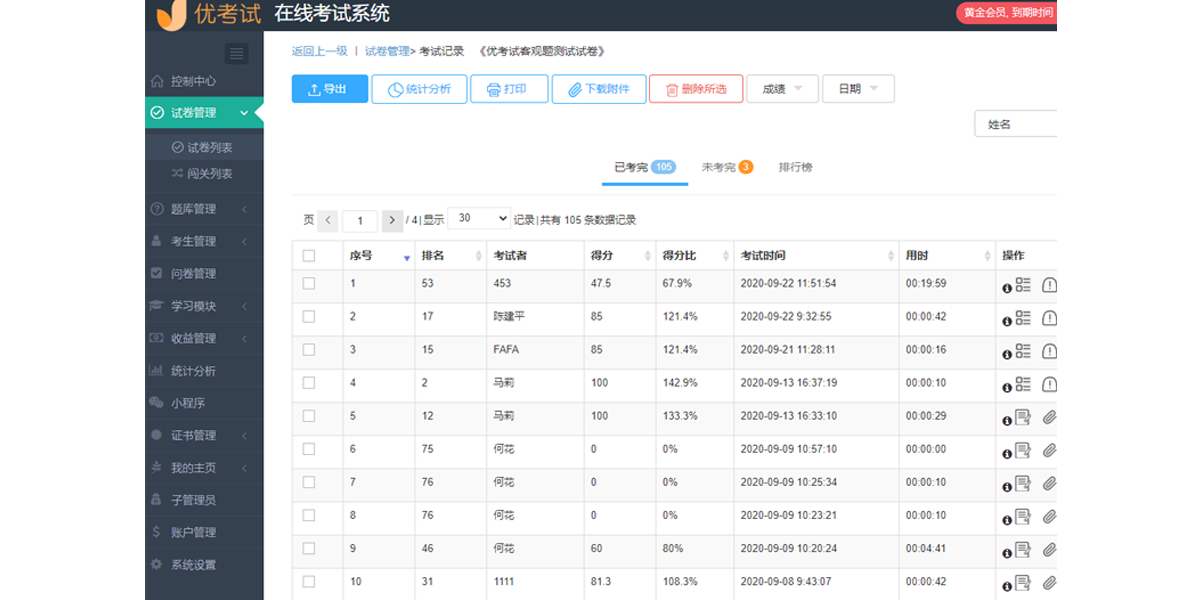Go to previous page arrow

coord(327,220)
